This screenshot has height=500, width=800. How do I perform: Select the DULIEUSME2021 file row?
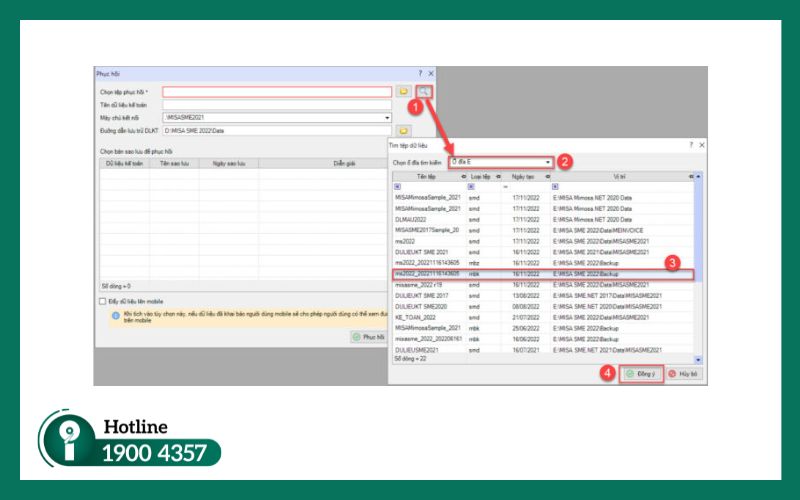click(x=543, y=350)
